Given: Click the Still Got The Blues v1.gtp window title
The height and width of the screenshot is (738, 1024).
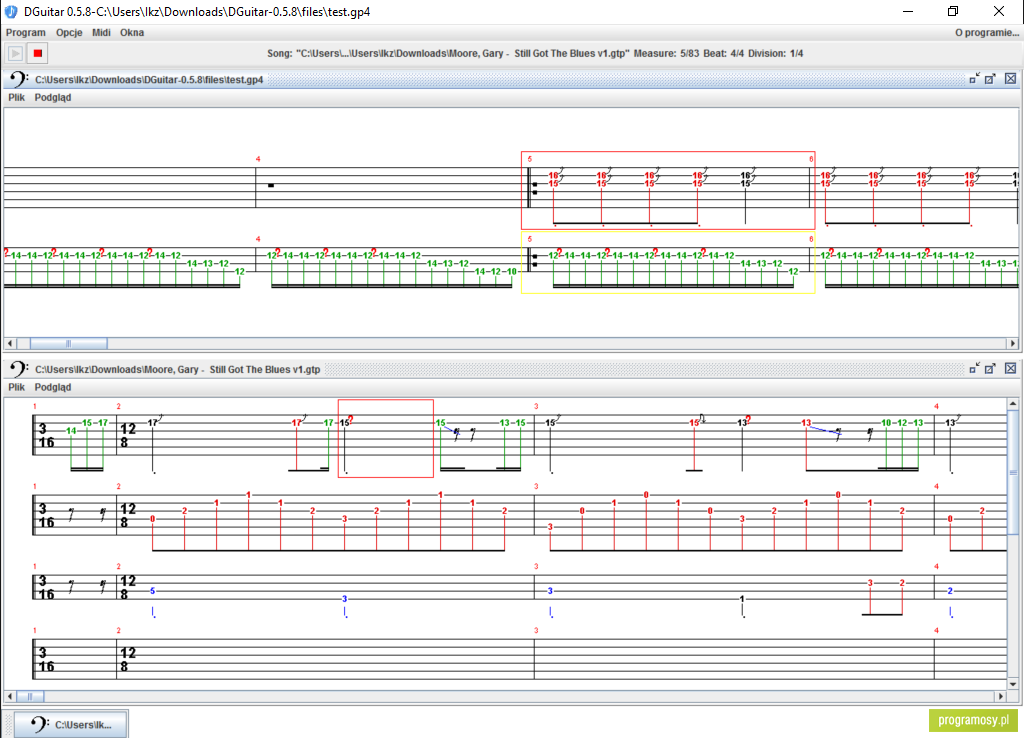Looking at the screenshot, I should [x=178, y=370].
